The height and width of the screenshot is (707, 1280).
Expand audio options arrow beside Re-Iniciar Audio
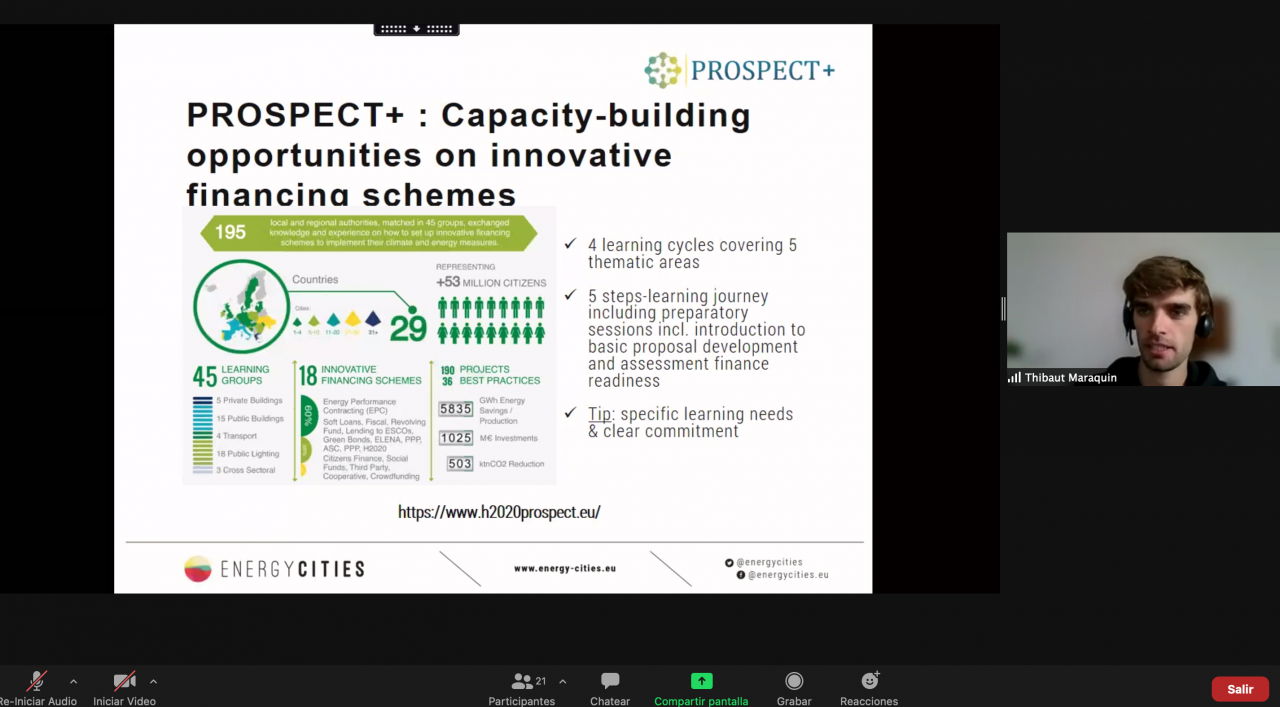[x=73, y=682]
